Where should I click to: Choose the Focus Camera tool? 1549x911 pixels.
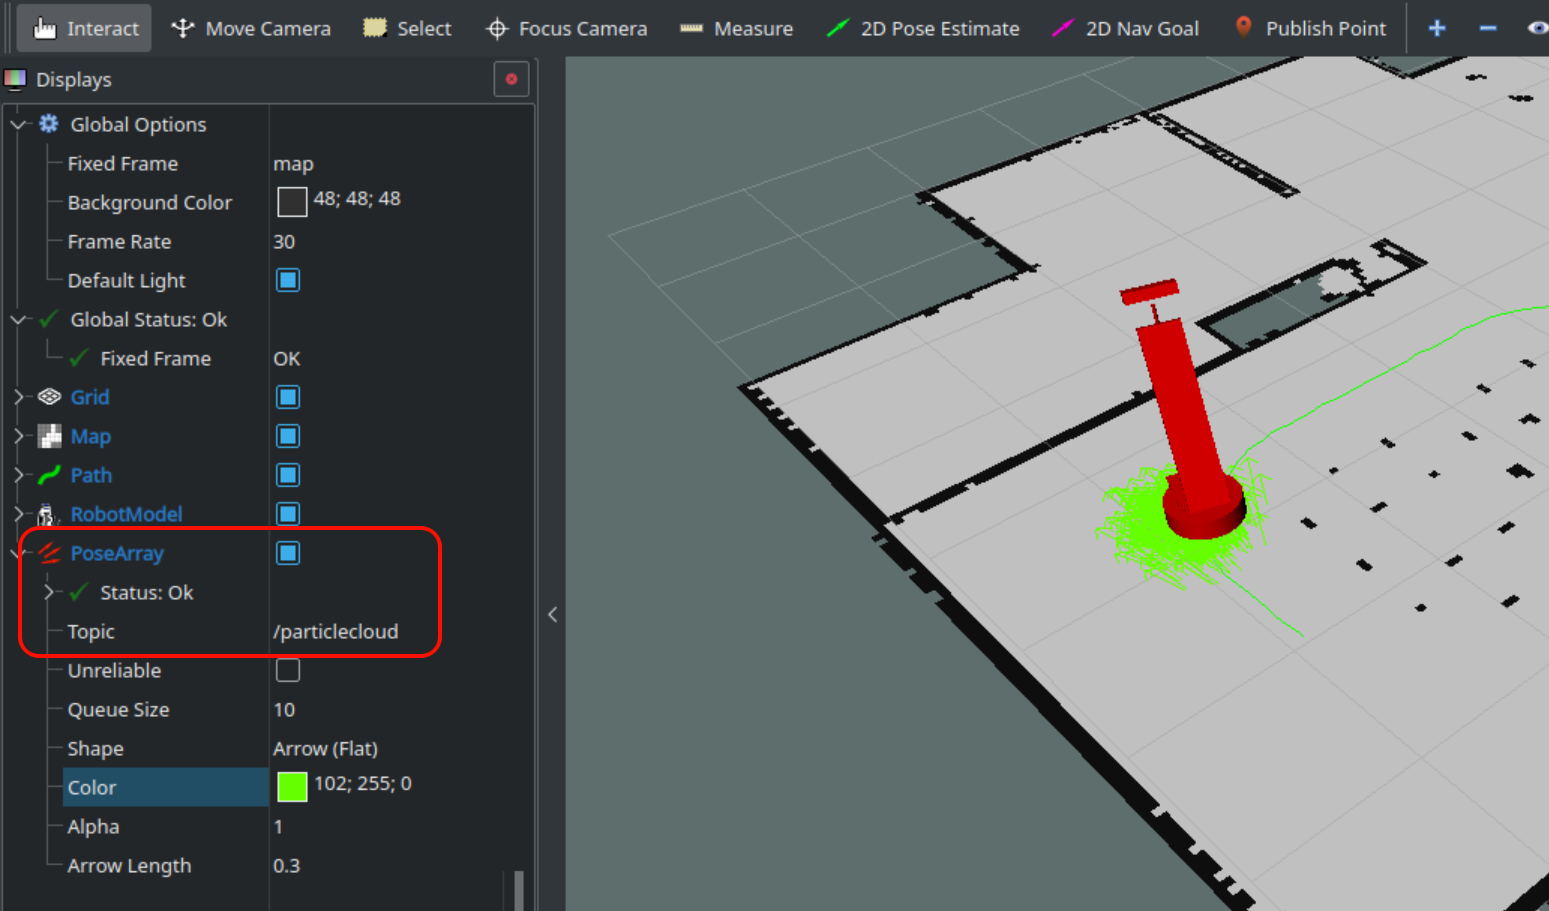(566, 28)
